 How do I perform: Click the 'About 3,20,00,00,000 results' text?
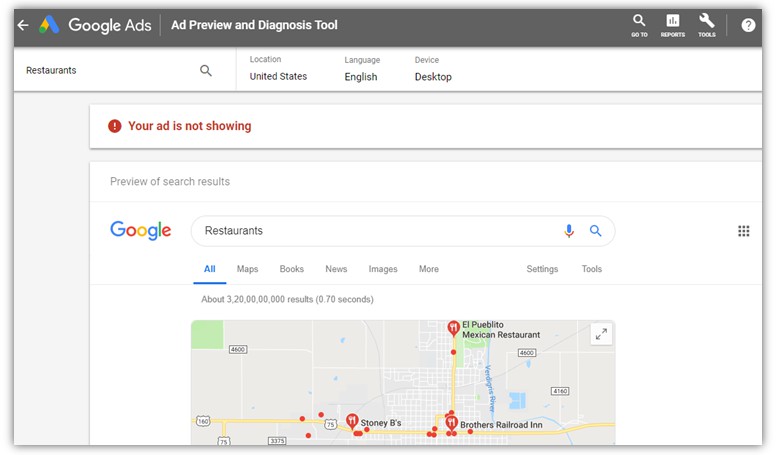click(x=287, y=299)
